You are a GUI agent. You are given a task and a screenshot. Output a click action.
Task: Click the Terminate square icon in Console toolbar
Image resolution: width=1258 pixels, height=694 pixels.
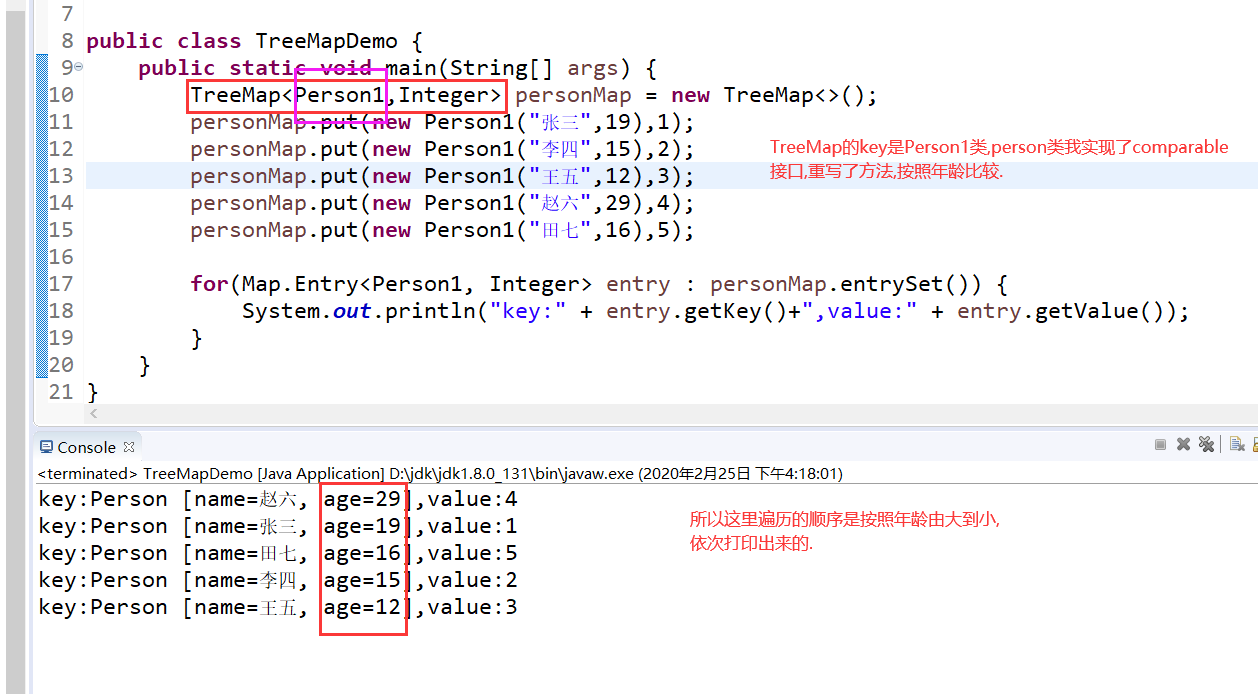coord(1160,445)
